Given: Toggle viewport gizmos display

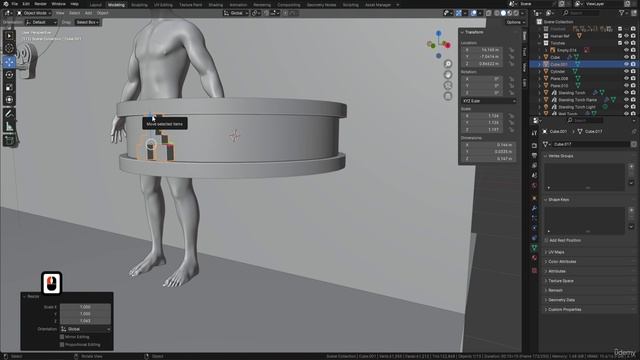Looking at the screenshot, I should coord(459,13).
